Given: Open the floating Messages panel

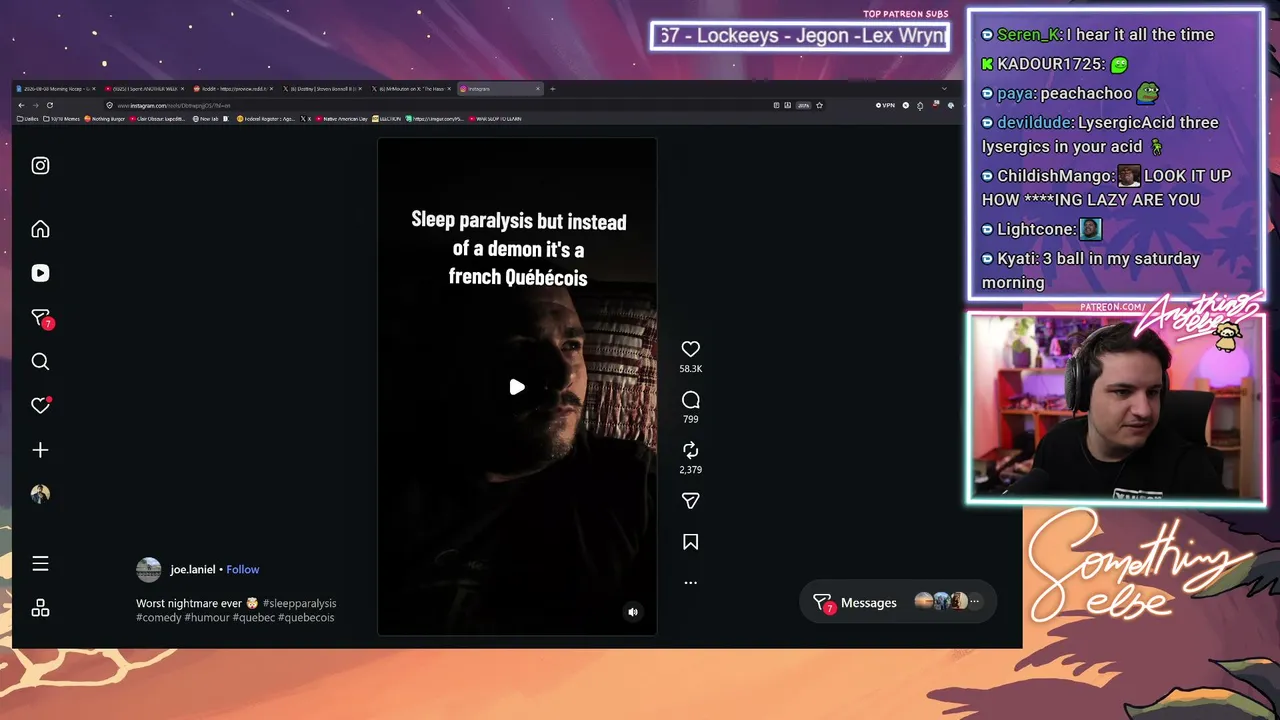Looking at the screenshot, I should click(x=898, y=602).
